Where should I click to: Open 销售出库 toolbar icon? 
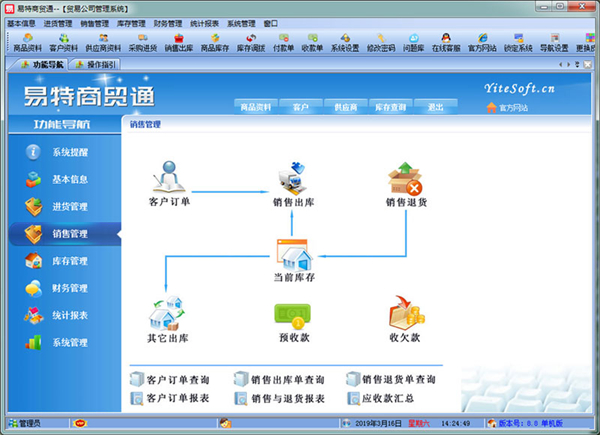179,42
